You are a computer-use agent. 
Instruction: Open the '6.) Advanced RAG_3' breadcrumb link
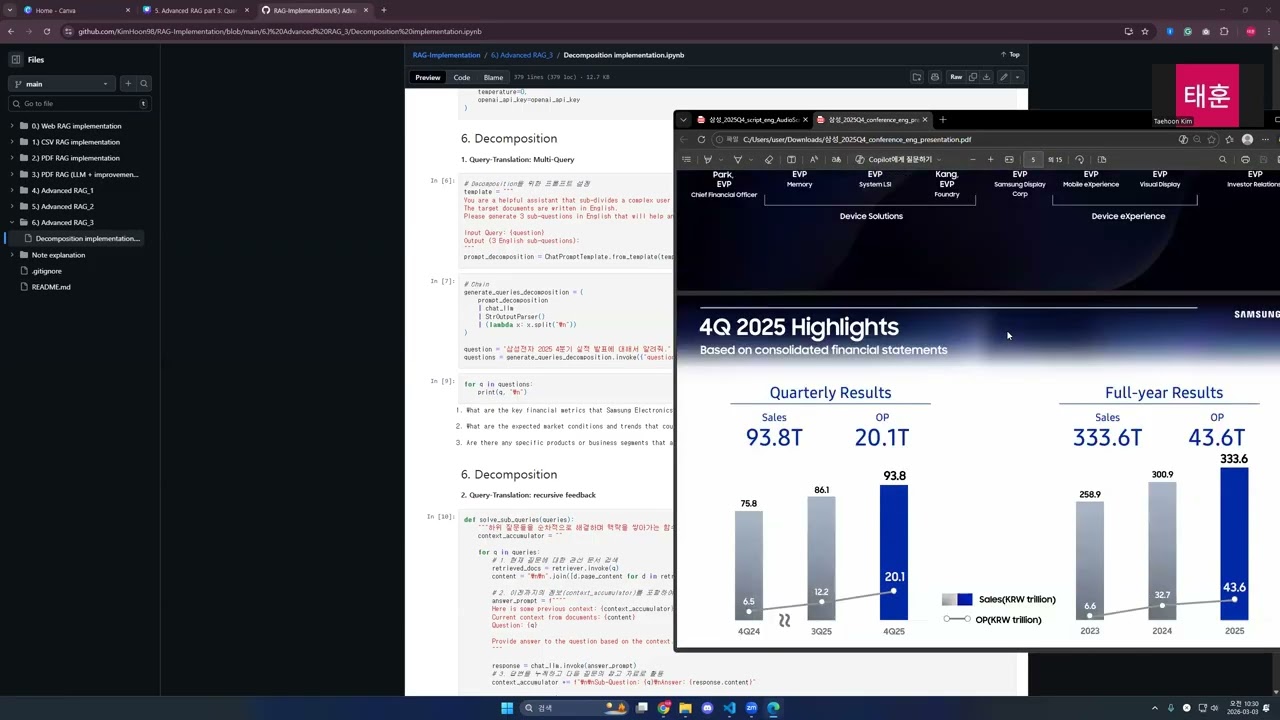click(522, 55)
